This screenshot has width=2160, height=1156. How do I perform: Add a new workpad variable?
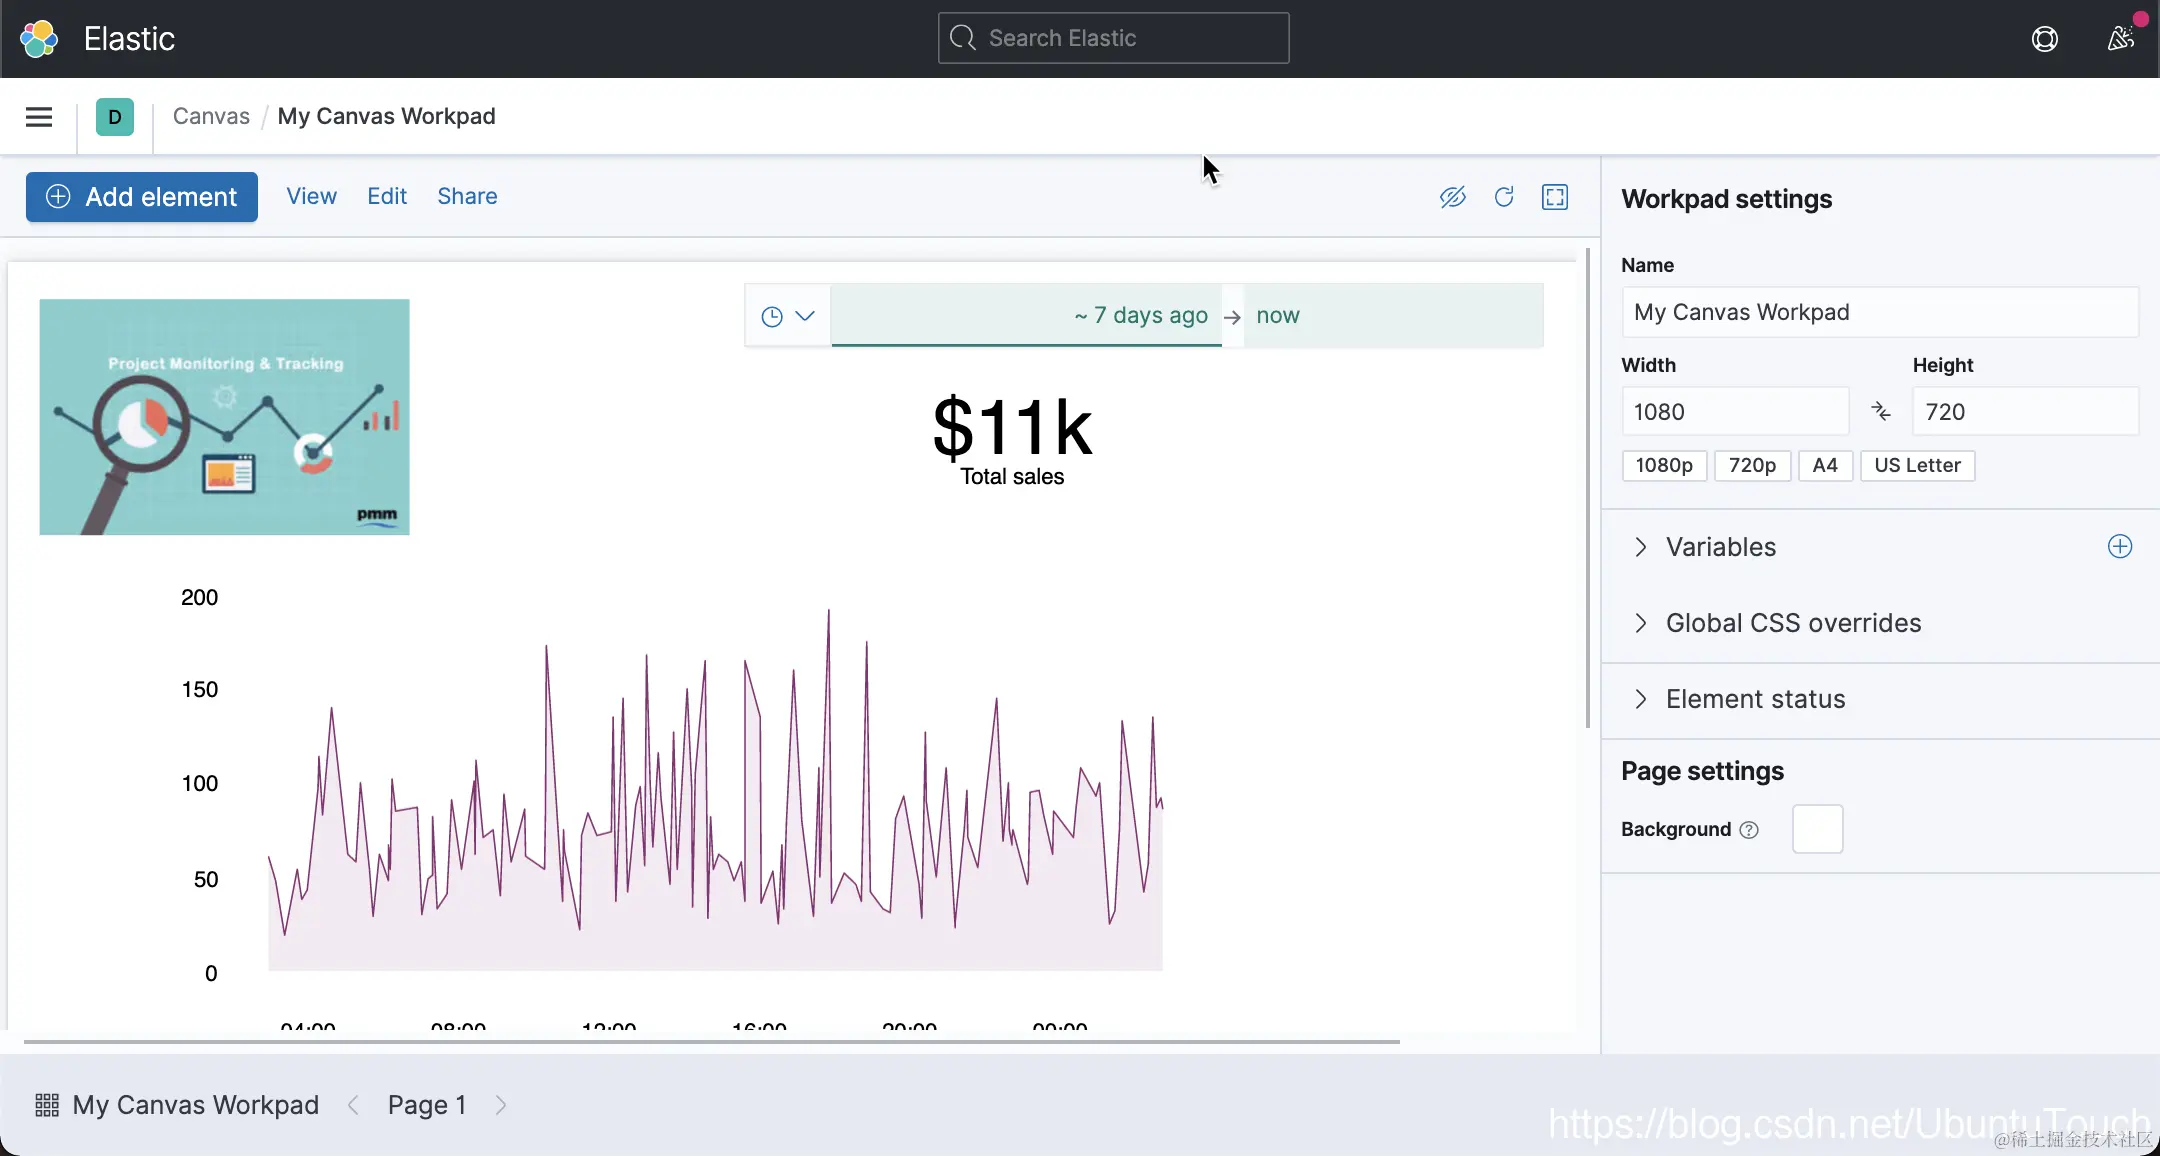pyautogui.click(x=2120, y=546)
